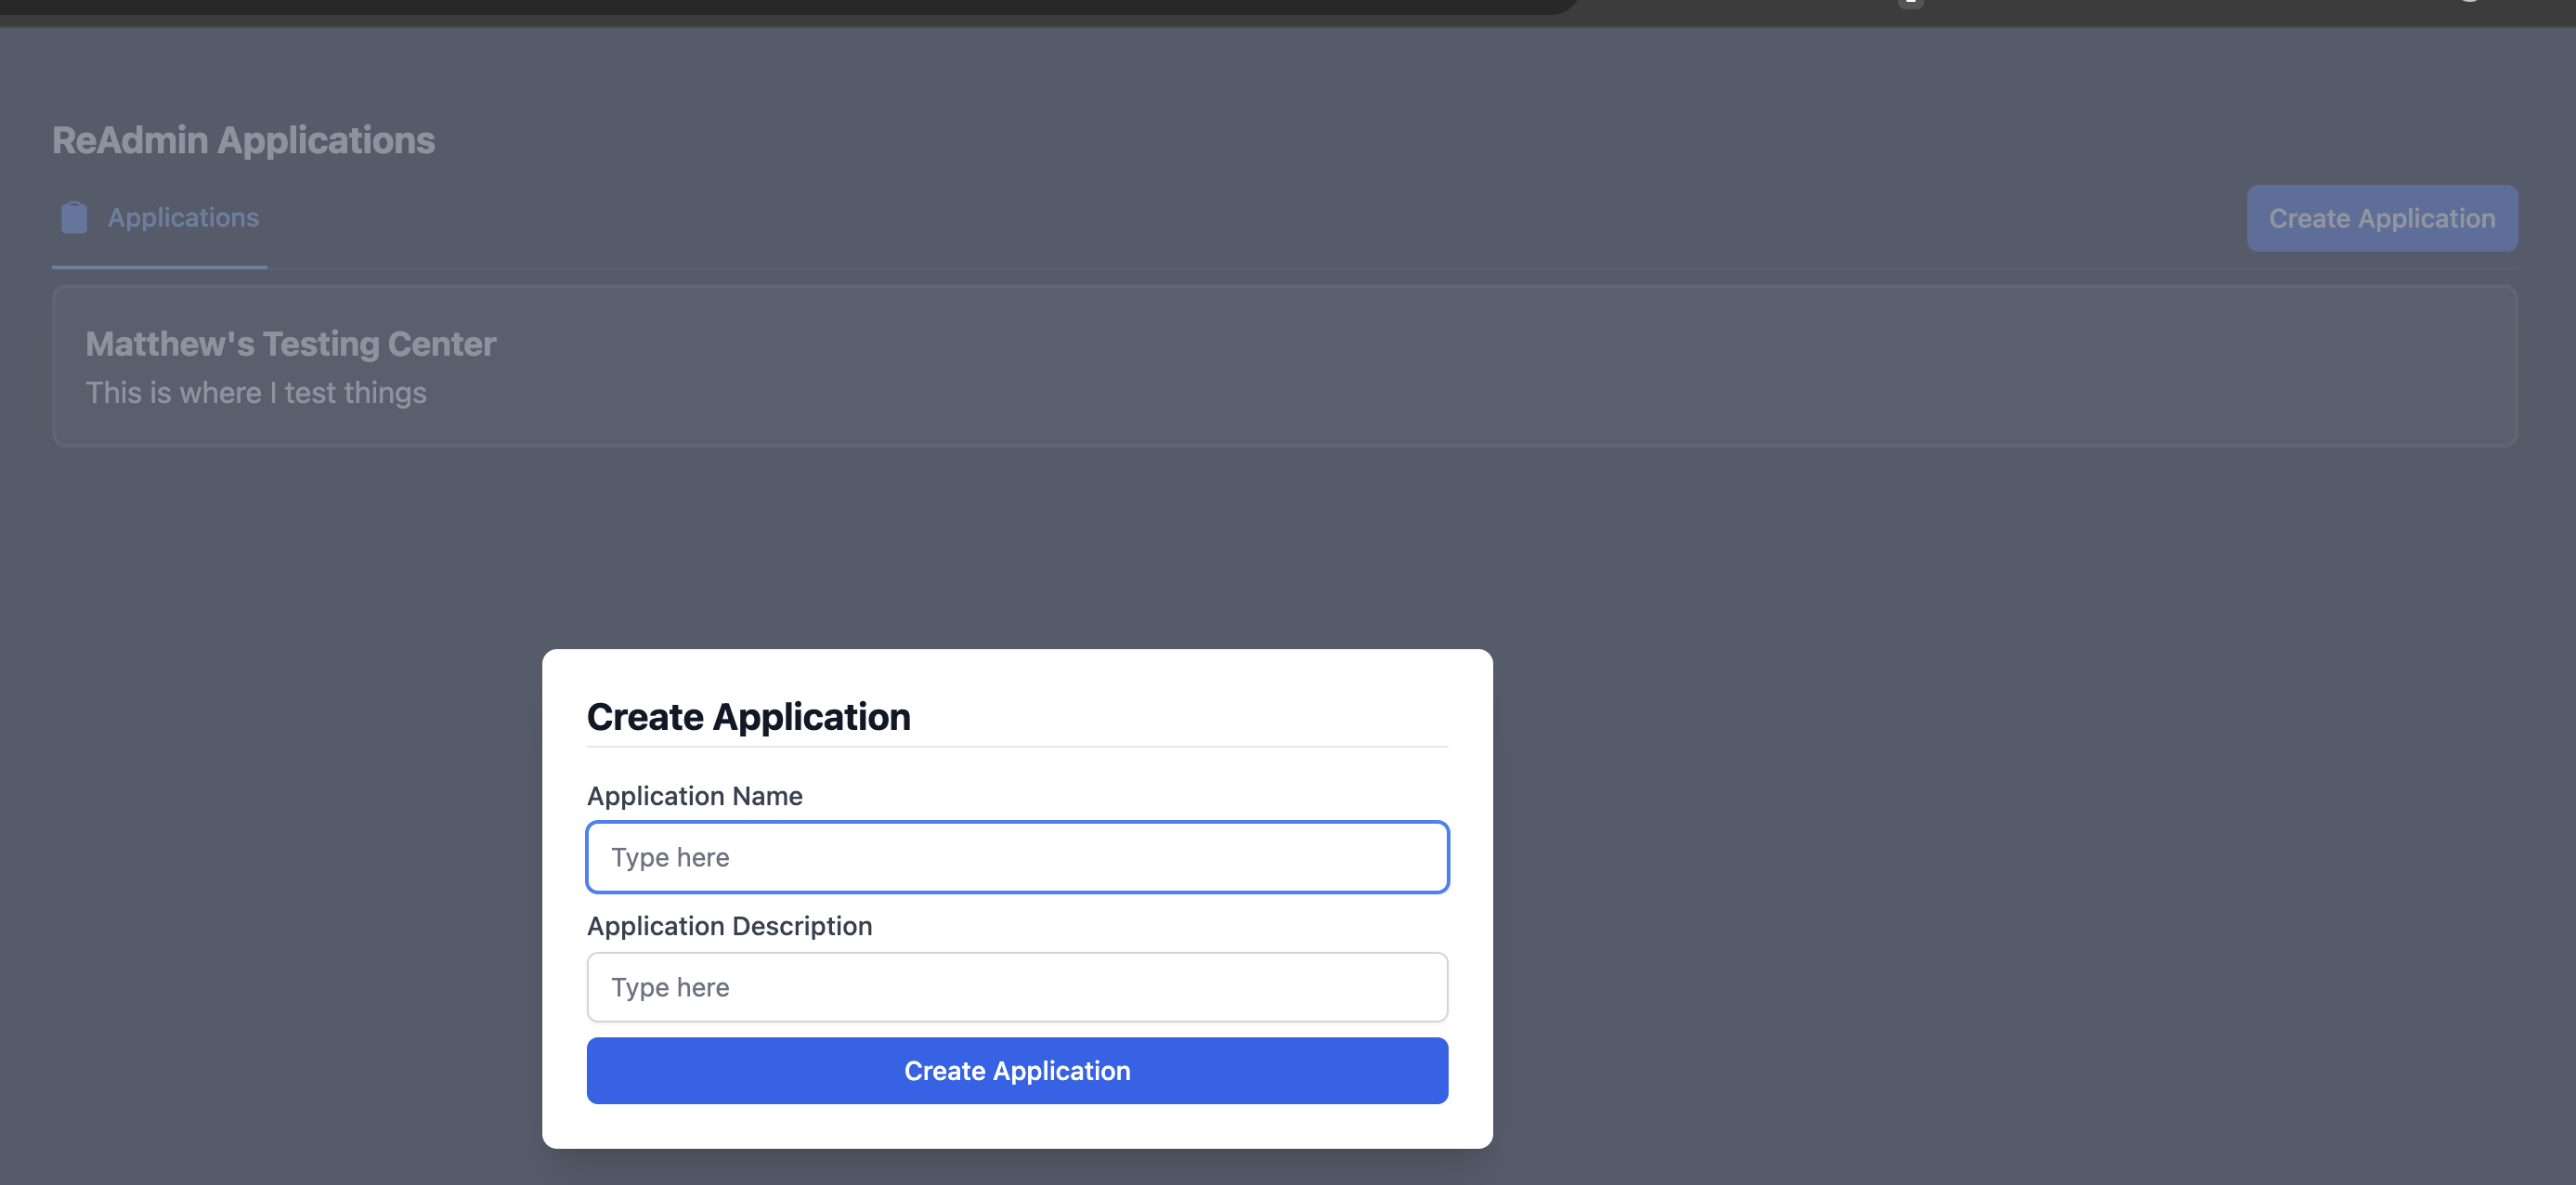Switch to the Applications tab
The width and height of the screenshot is (2576, 1185).
[x=183, y=217]
